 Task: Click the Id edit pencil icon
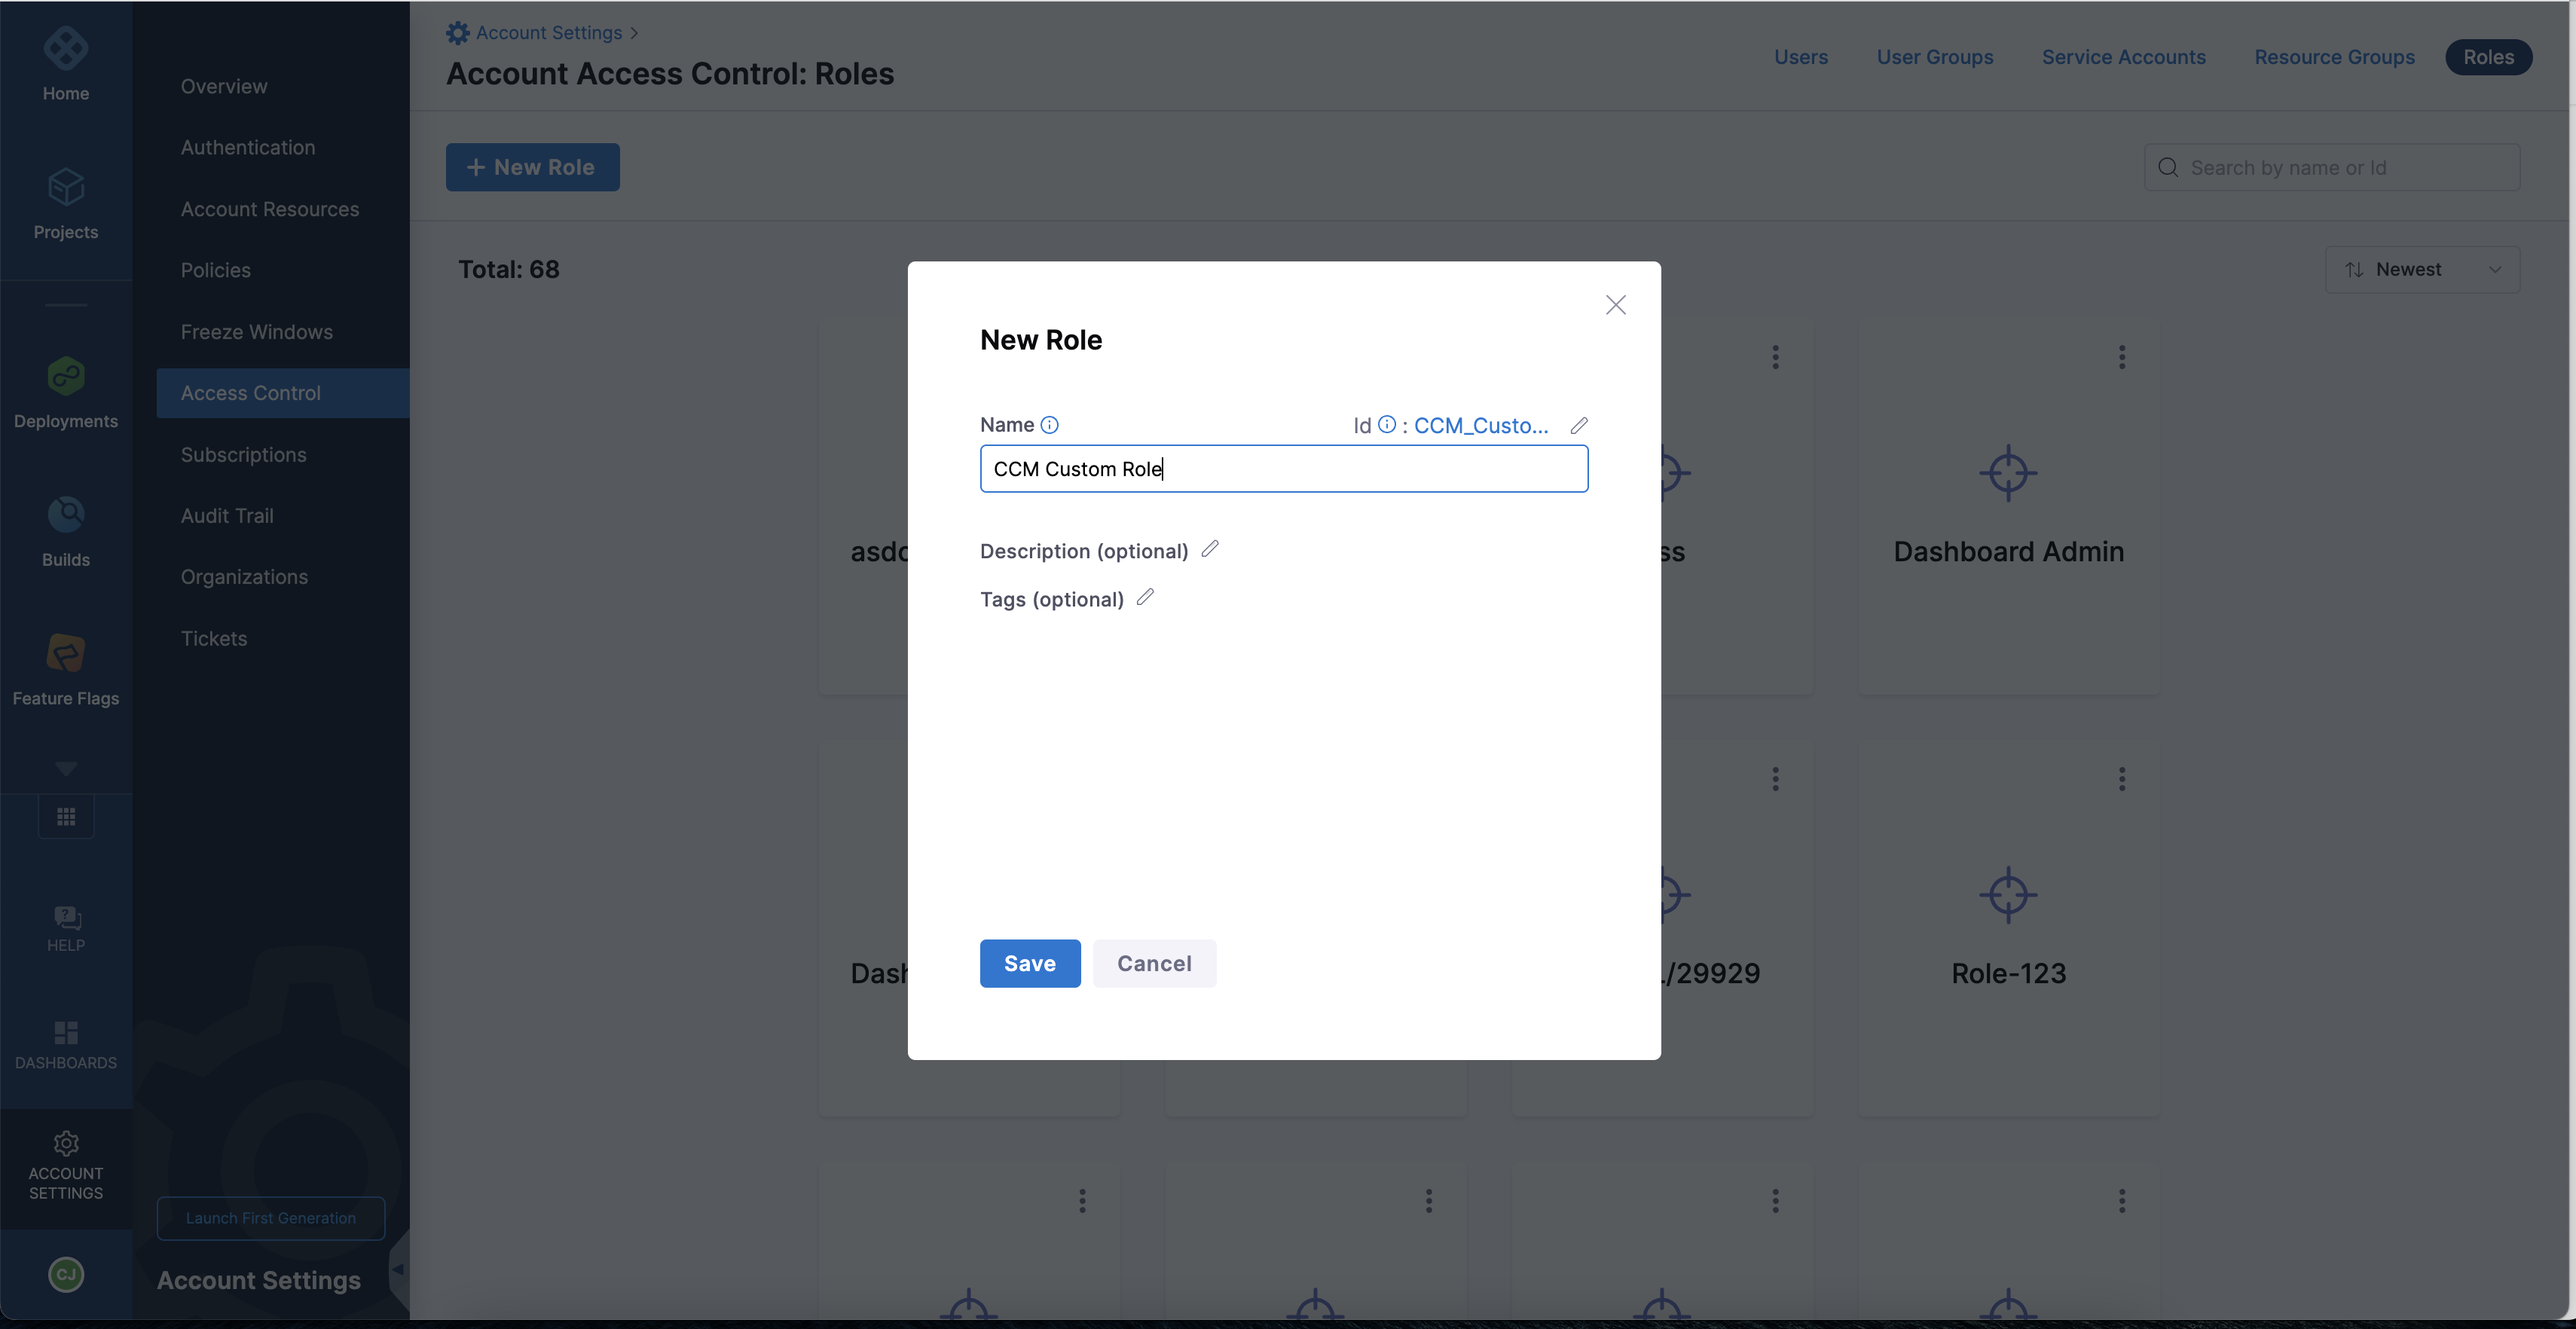tap(1579, 425)
